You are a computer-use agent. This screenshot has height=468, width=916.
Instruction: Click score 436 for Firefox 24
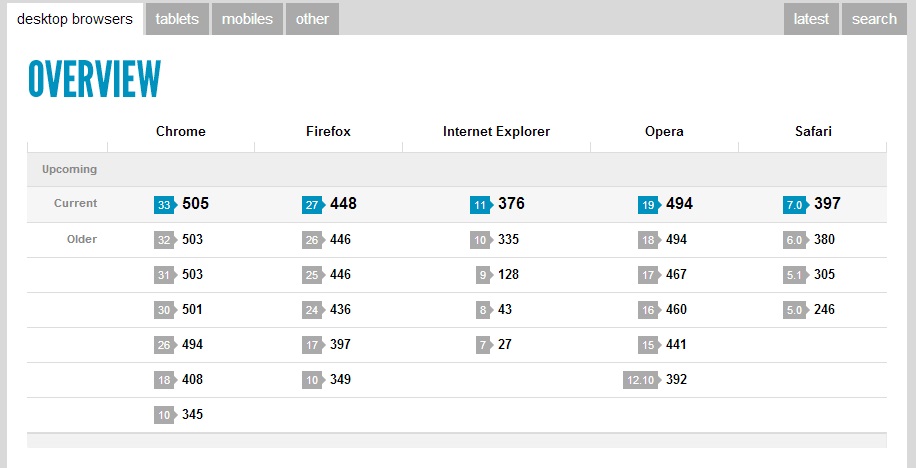(x=340, y=310)
